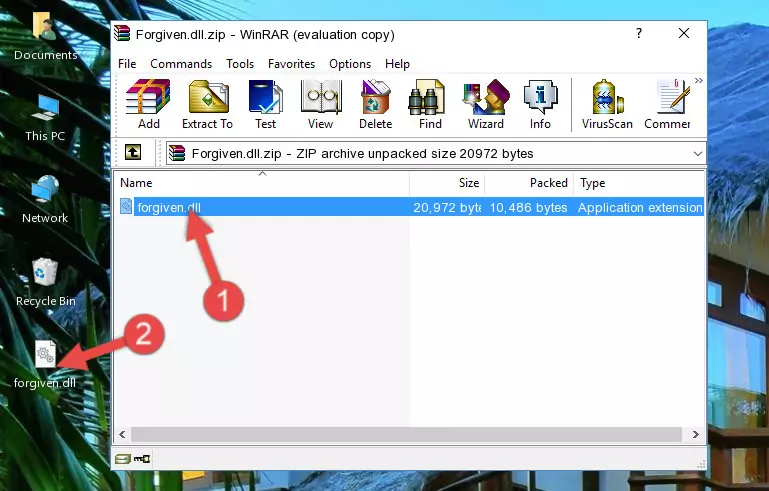Run the Test archive tool
Image resolution: width=769 pixels, height=491 pixels.
(x=265, y=104)
